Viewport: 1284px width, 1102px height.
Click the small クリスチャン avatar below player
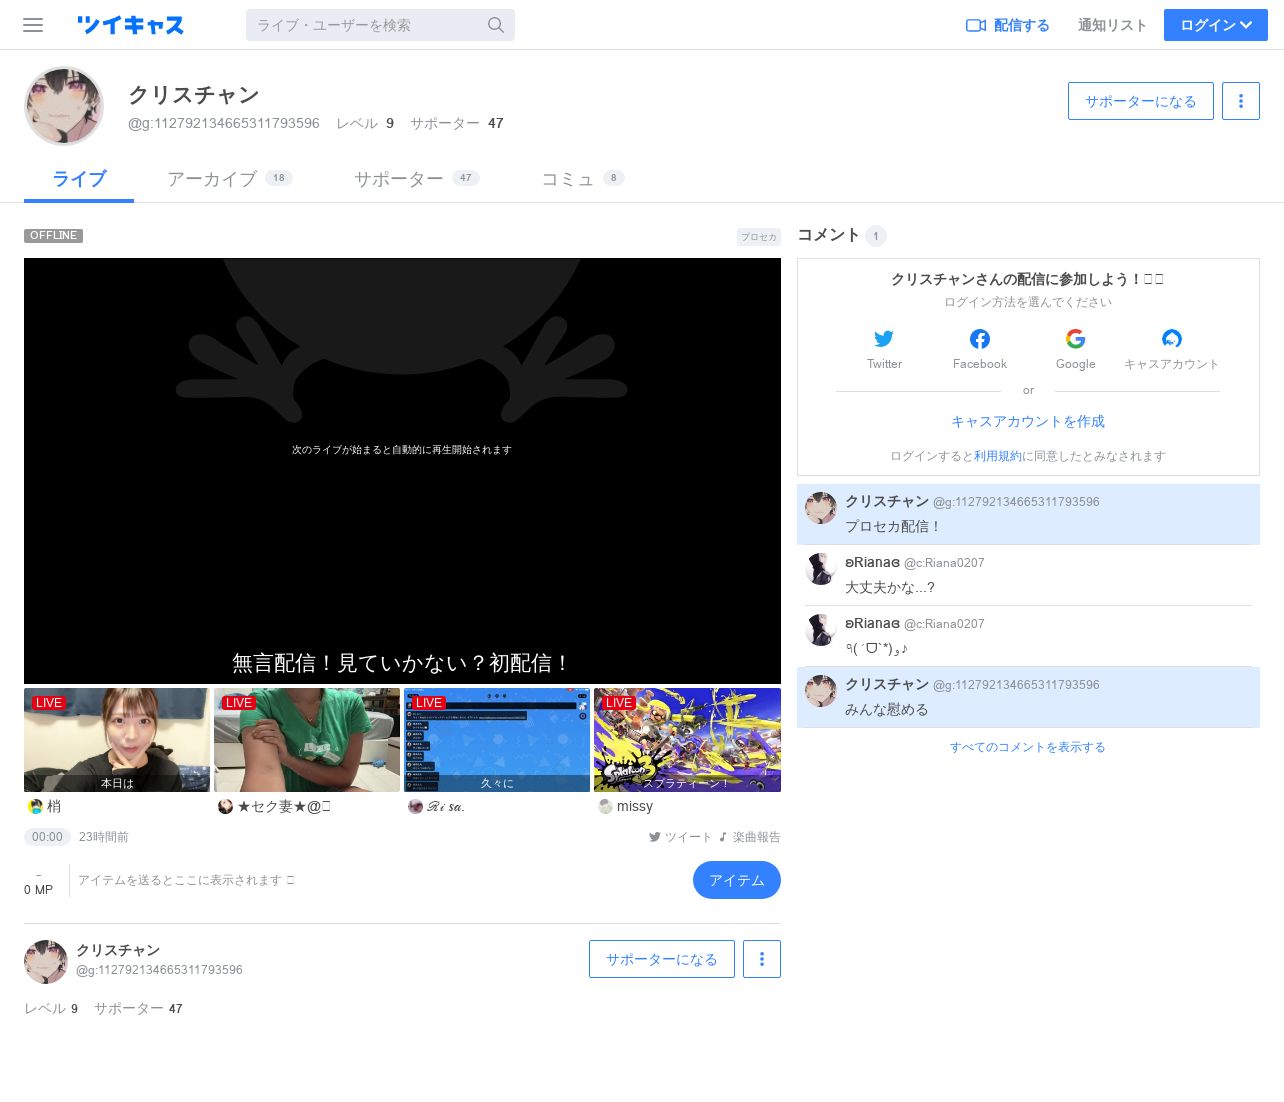46,962
